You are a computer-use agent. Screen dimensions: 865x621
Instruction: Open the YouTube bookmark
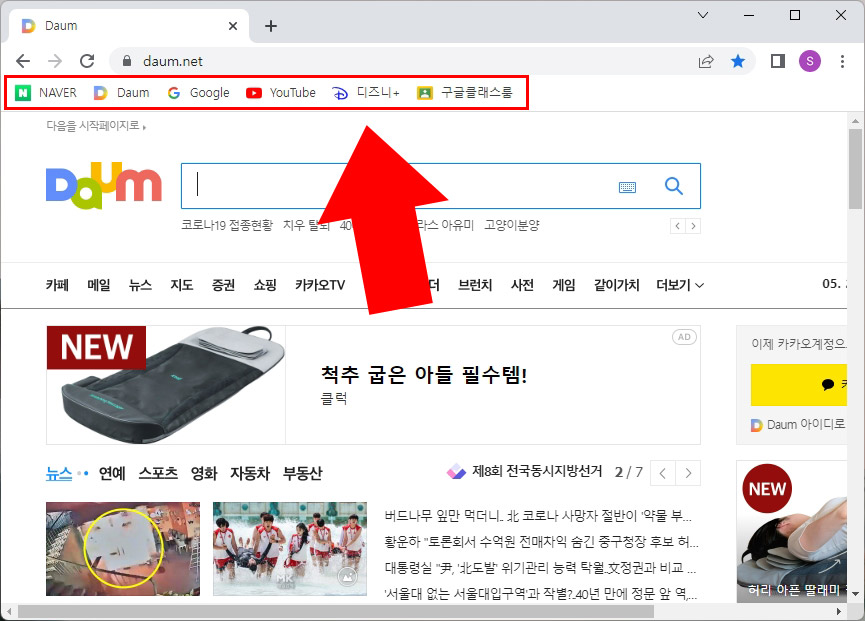[x=280, y=92]
